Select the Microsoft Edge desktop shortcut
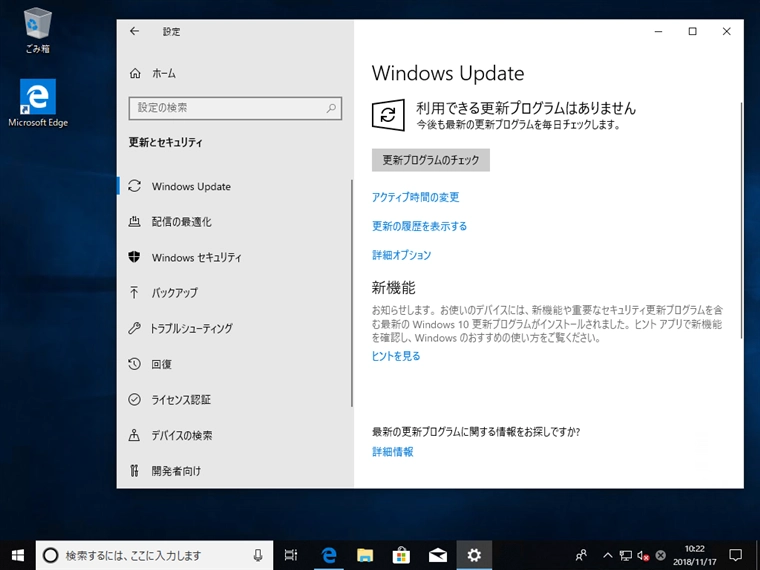 coord(38,103)
